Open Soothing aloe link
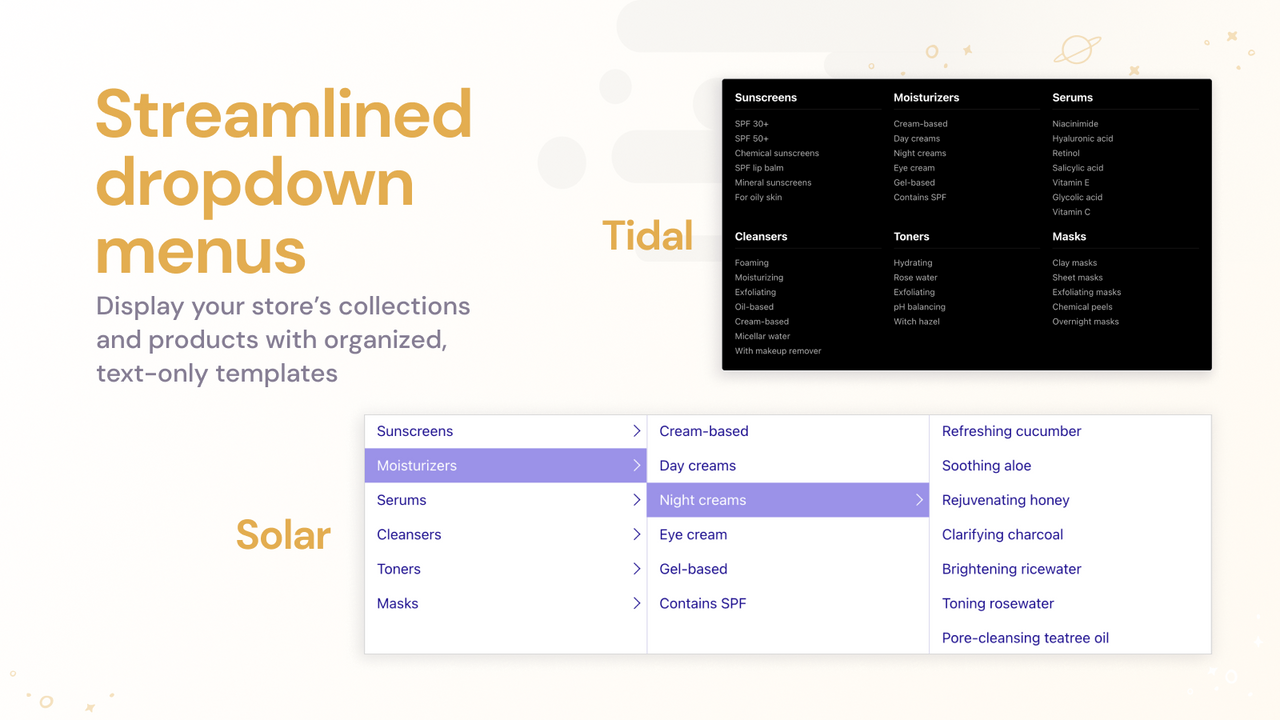The image size is (1280, 720). tap(986, 466)
